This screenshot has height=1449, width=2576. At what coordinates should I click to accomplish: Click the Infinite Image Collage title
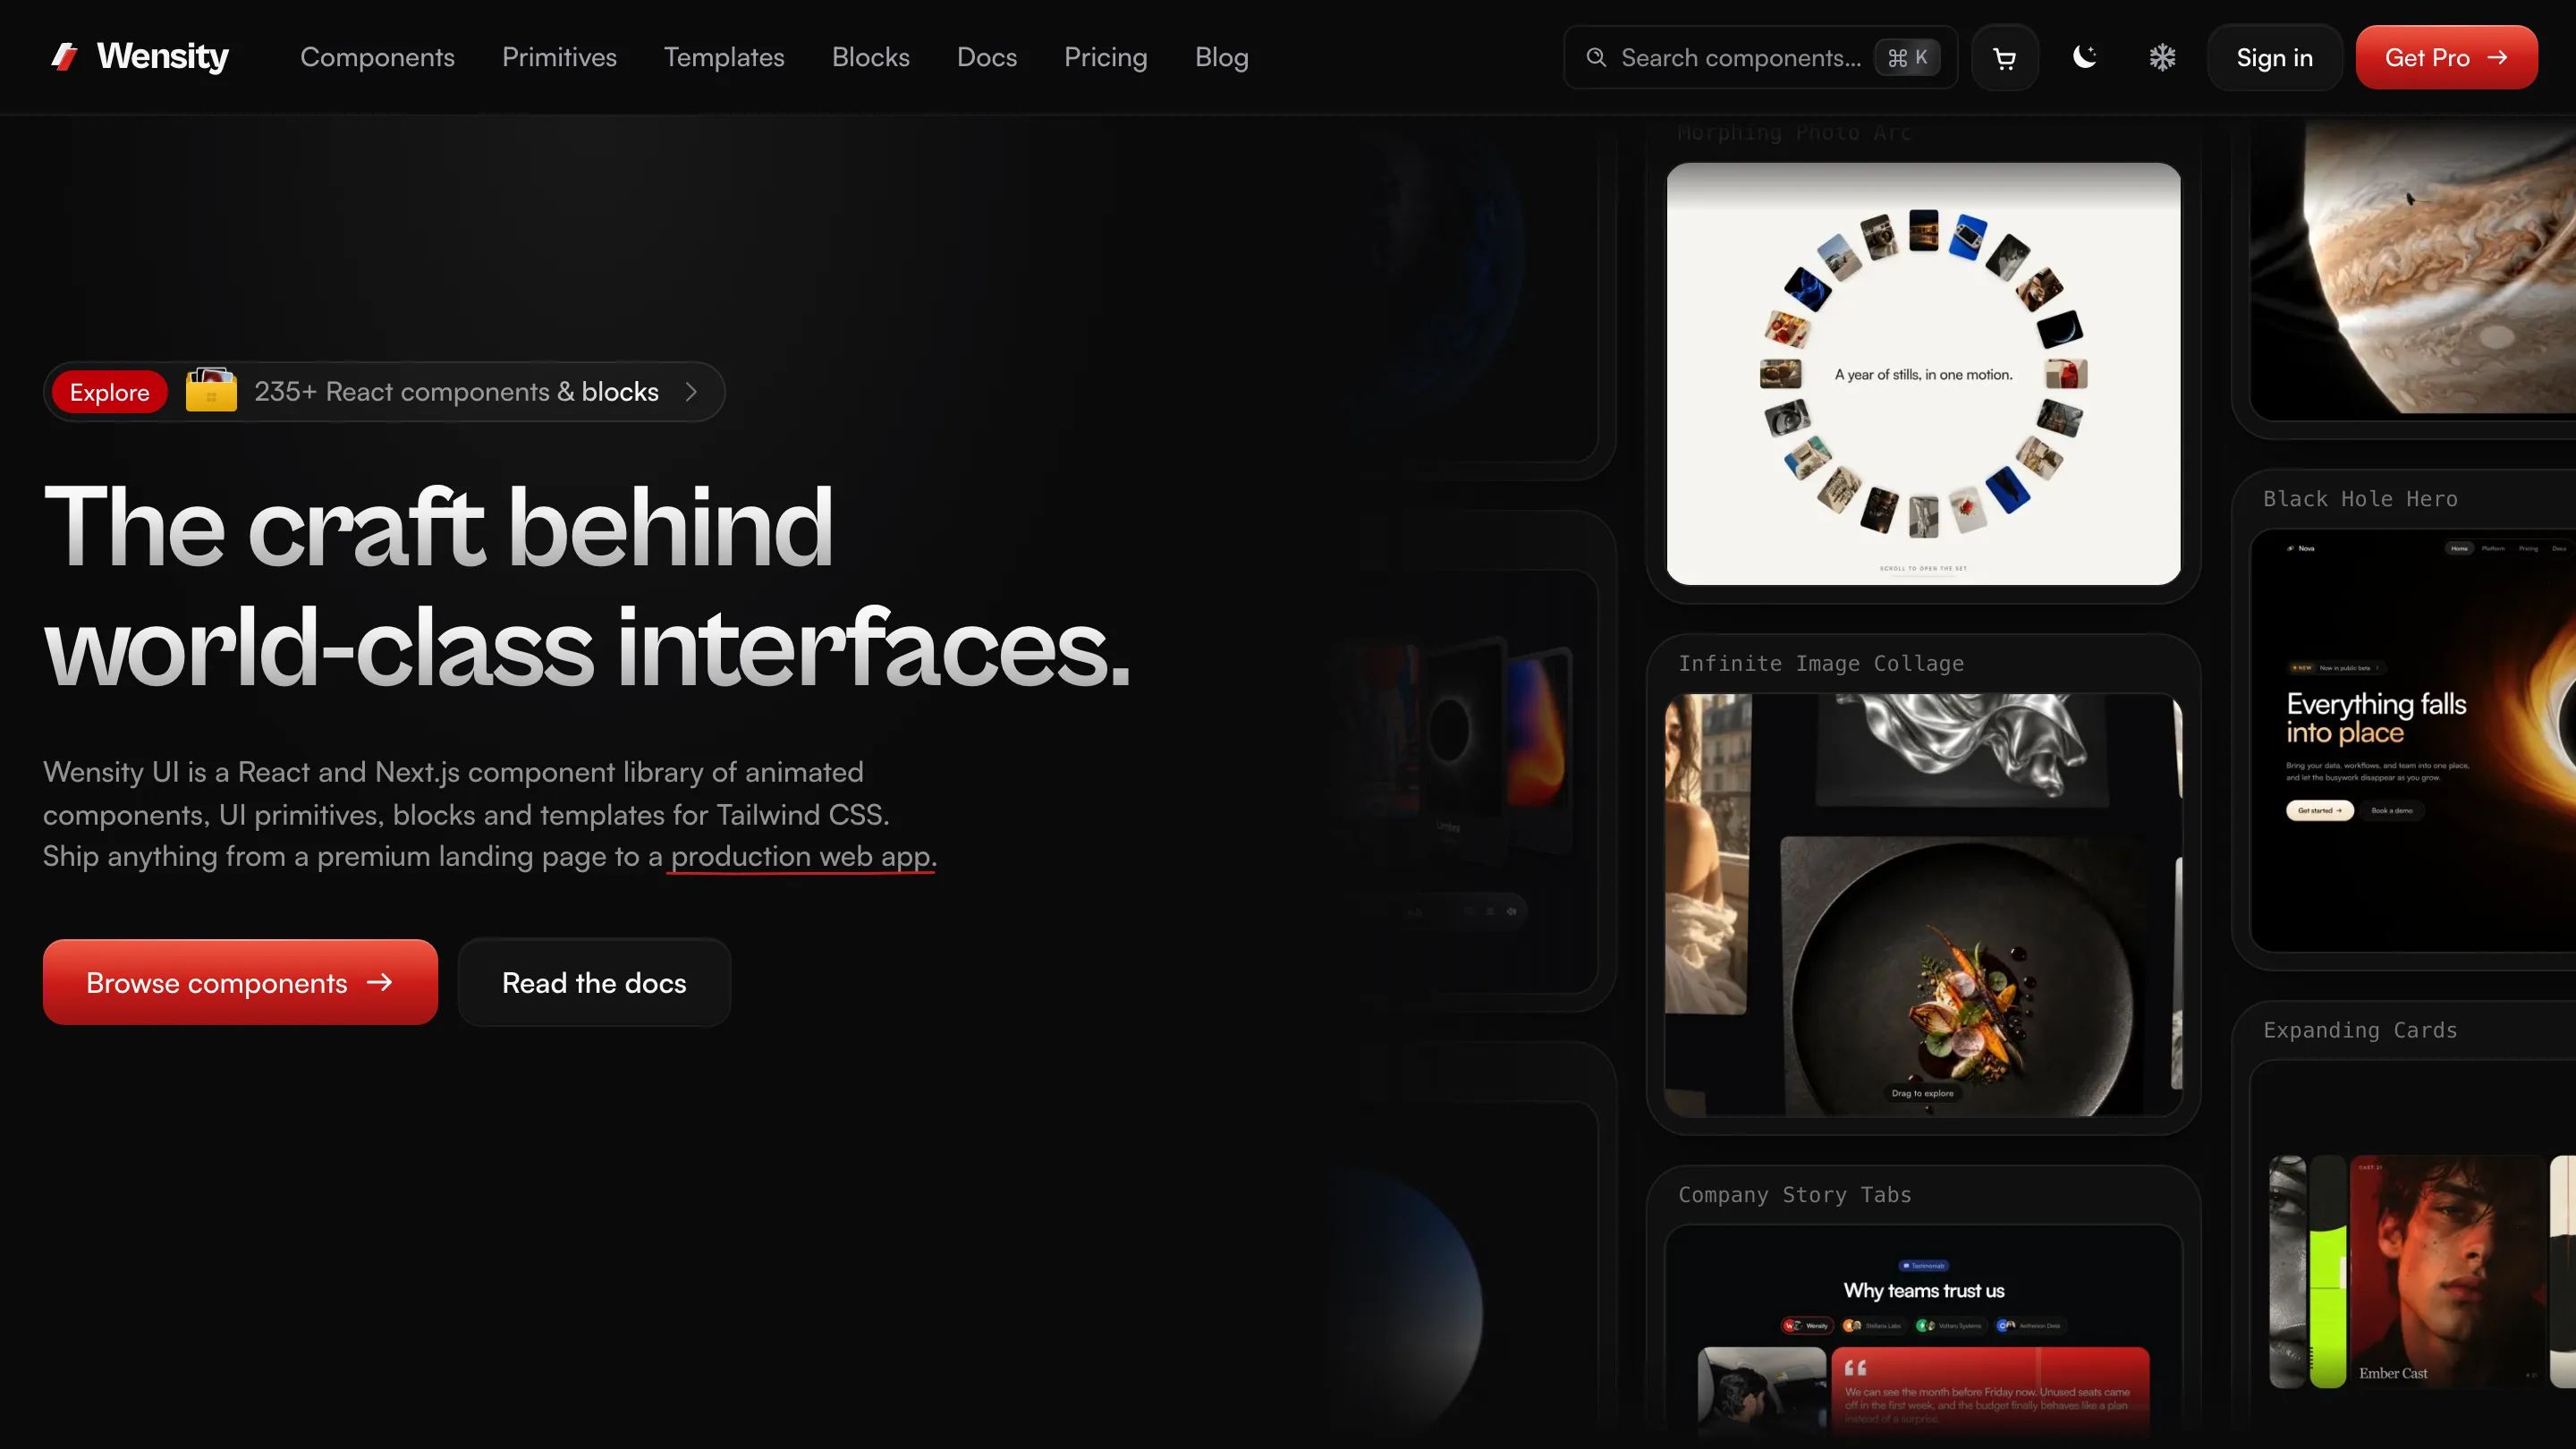[1821, 664]
